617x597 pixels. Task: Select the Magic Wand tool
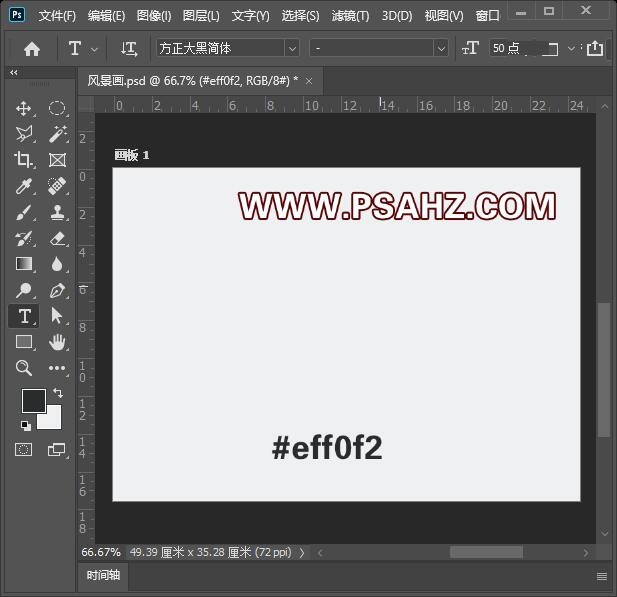pyautogui.click(x=57, y=134)
